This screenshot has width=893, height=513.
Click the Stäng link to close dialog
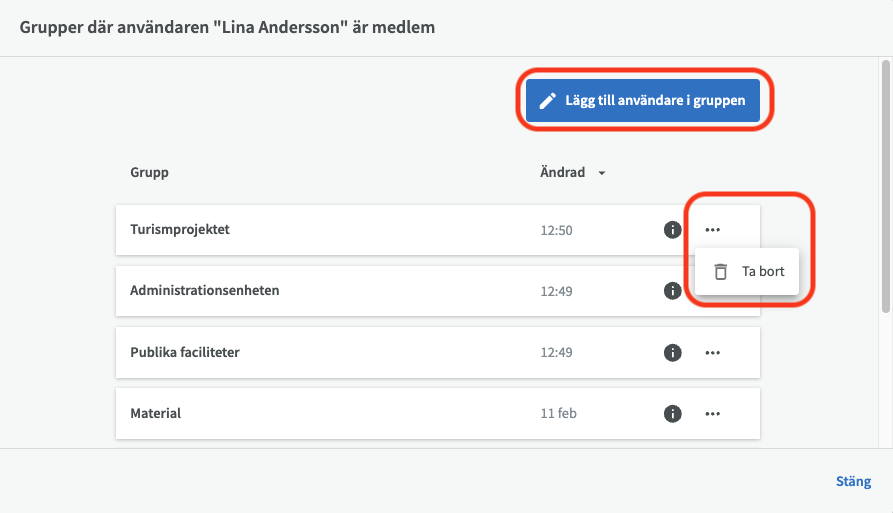(x=853, y=481)
